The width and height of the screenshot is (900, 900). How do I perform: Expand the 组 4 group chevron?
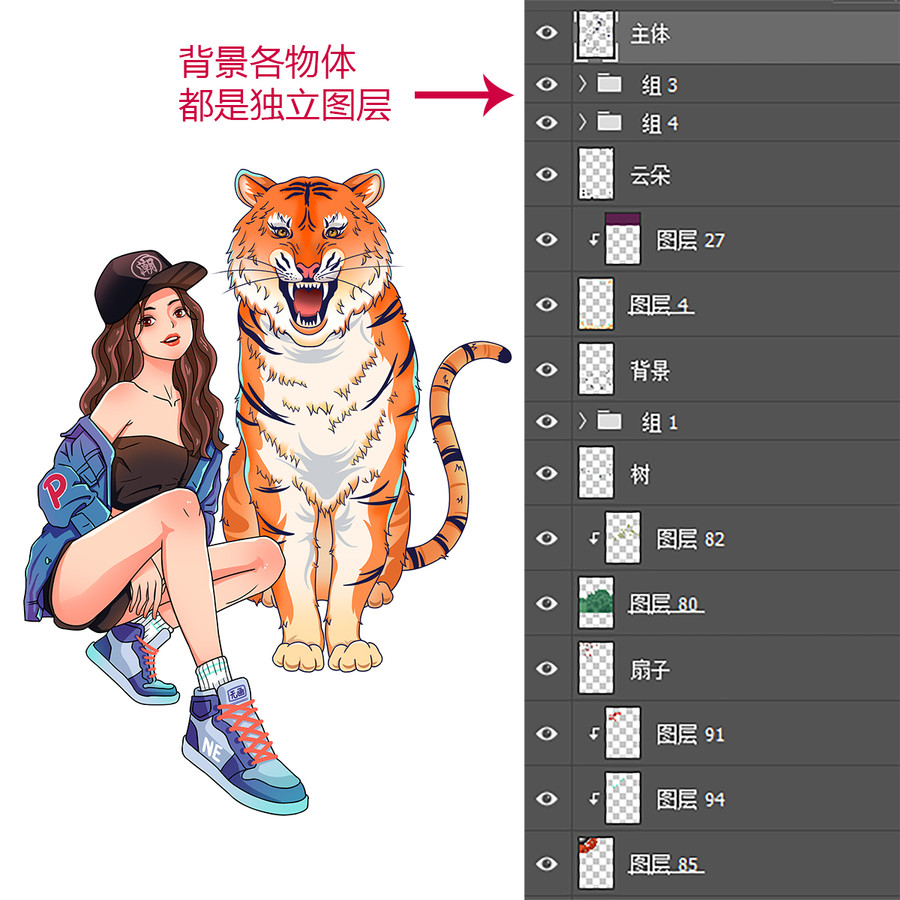pyautogui.click(x=583, y=122)
